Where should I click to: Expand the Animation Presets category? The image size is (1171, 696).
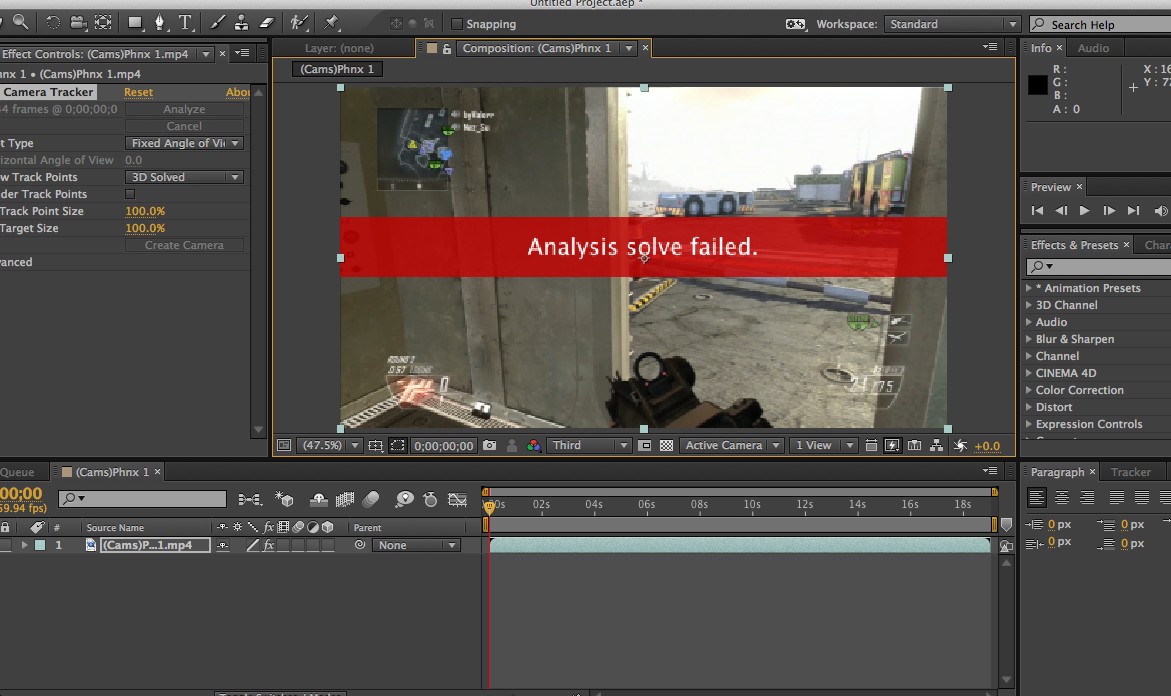coord(1028,288)
